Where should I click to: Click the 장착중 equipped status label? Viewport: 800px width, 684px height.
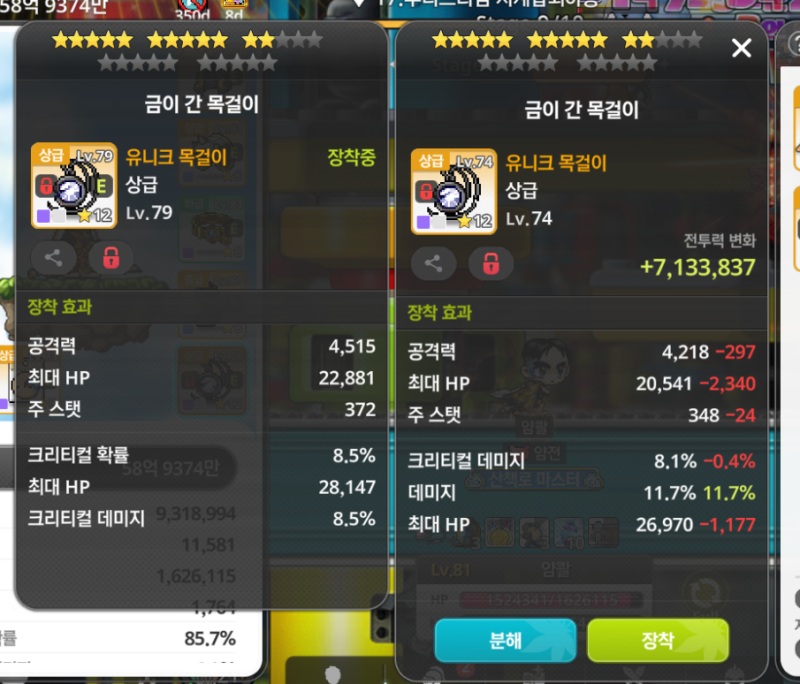tap(352, 158)
